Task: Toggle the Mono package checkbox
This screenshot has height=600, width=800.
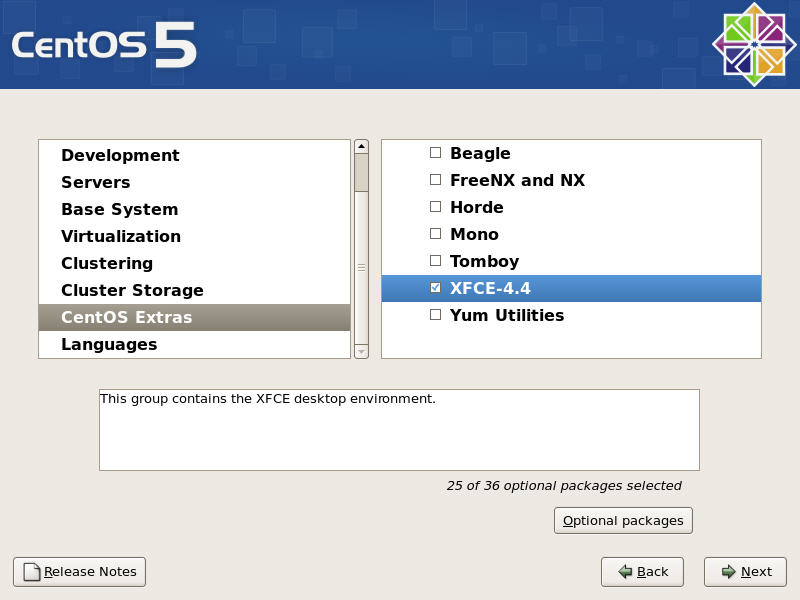Action: (435, 234)
